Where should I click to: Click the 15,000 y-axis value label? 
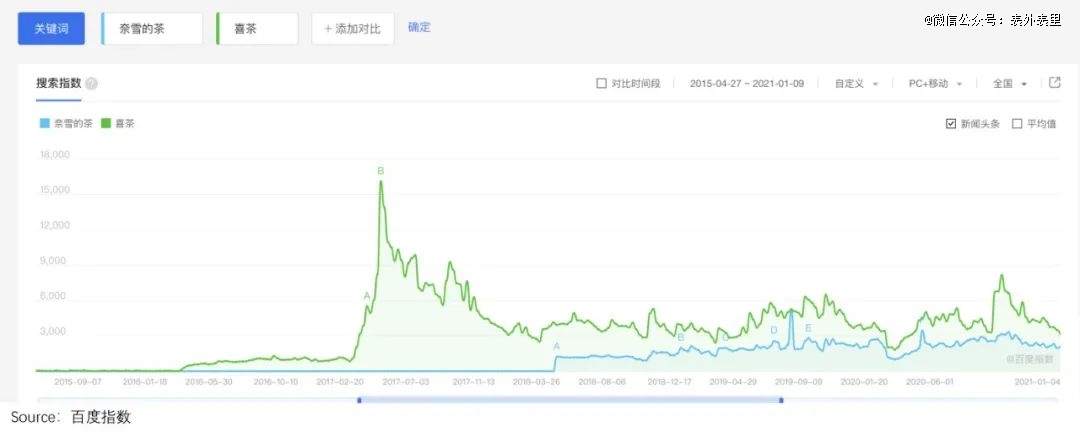pyautogui.click(x=56, y=190)
